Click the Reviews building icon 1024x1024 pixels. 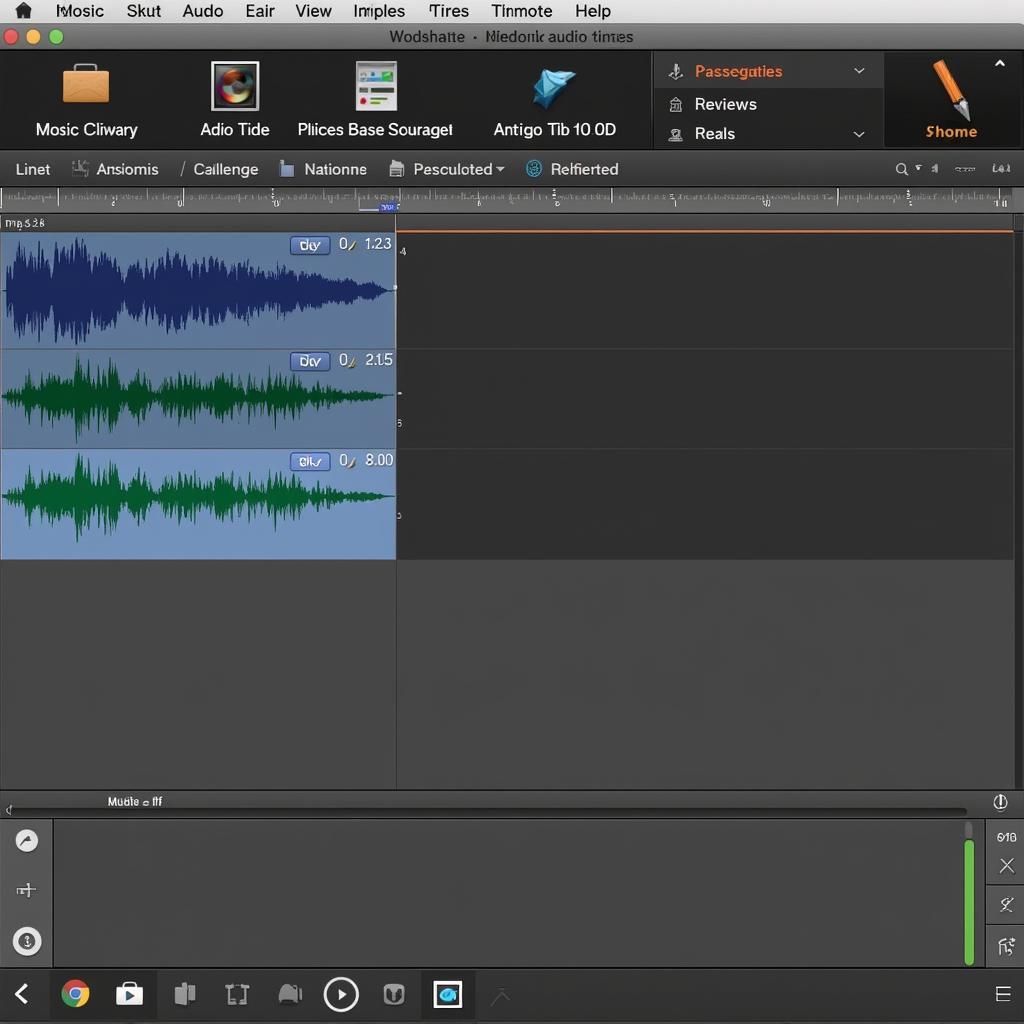click(x=676, y=104)
